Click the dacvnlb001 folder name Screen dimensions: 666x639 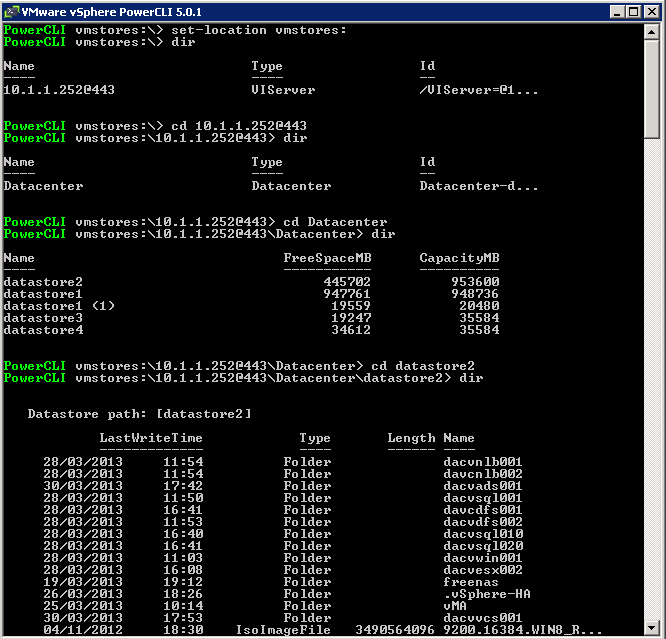point(483,462)
